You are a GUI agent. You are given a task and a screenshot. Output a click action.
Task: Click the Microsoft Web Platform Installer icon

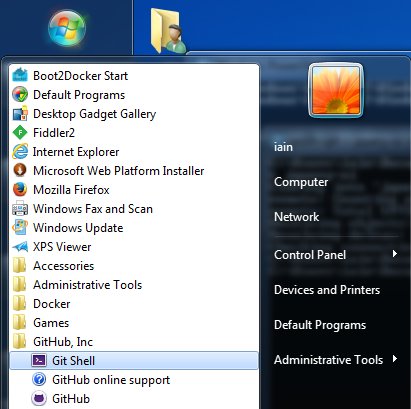click(20, 171)
